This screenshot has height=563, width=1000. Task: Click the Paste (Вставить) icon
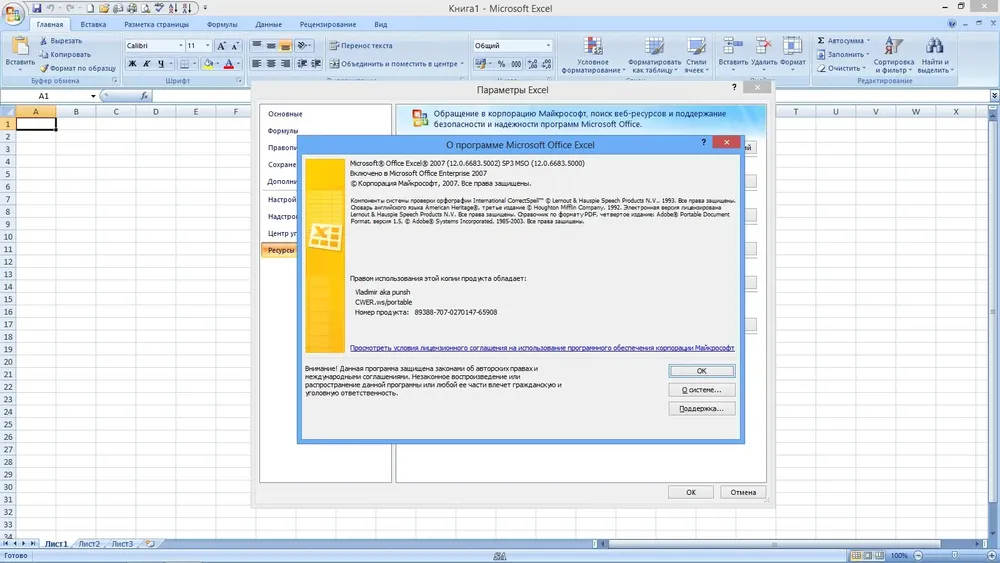pyautogui.click(x=20, y=47)
